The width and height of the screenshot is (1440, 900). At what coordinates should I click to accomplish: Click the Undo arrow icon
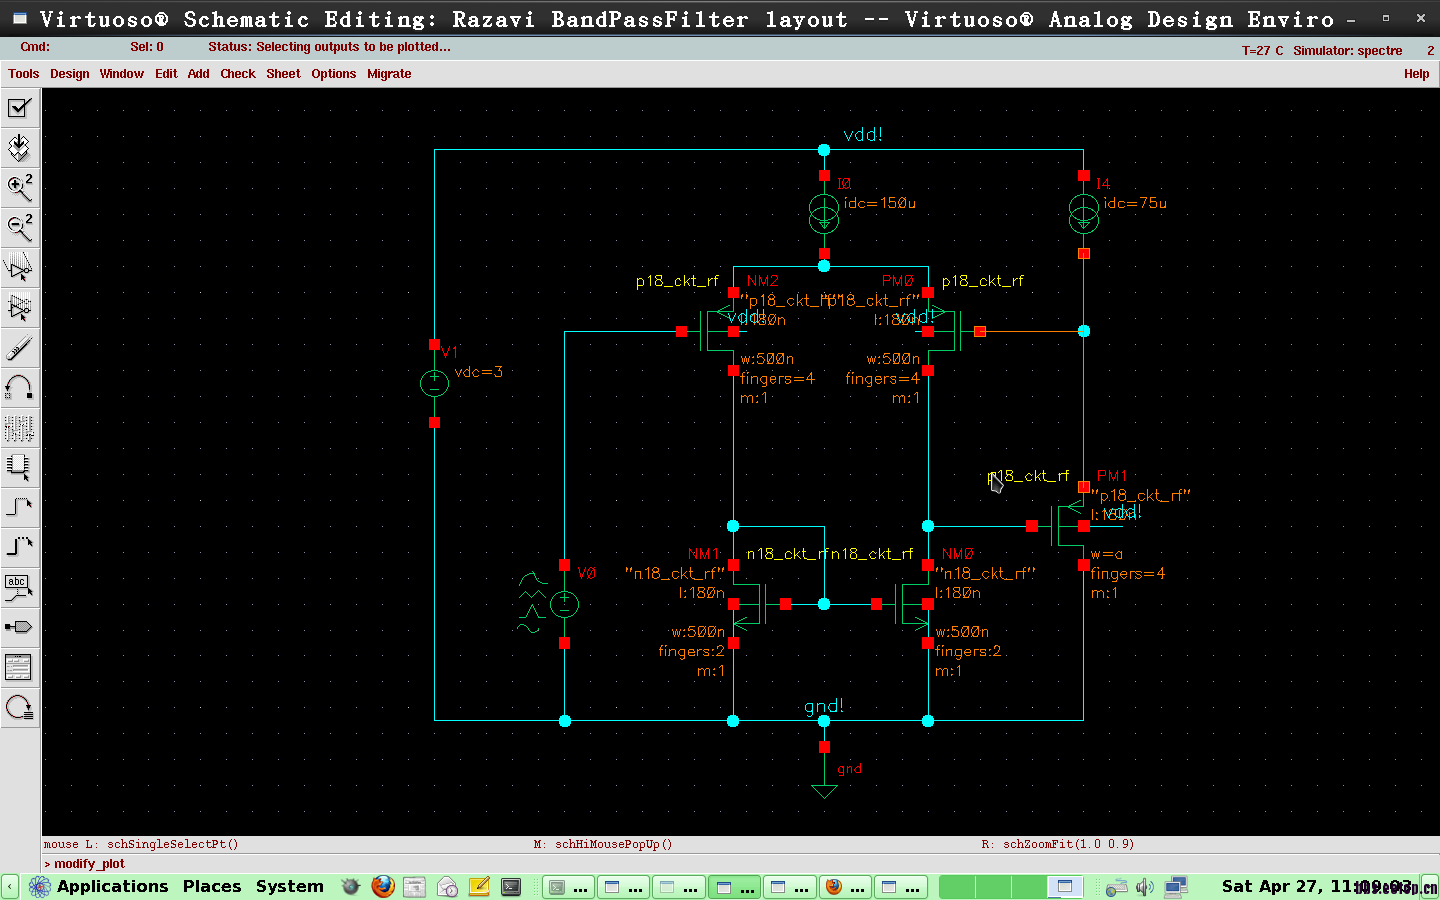[x=19, y=388]
